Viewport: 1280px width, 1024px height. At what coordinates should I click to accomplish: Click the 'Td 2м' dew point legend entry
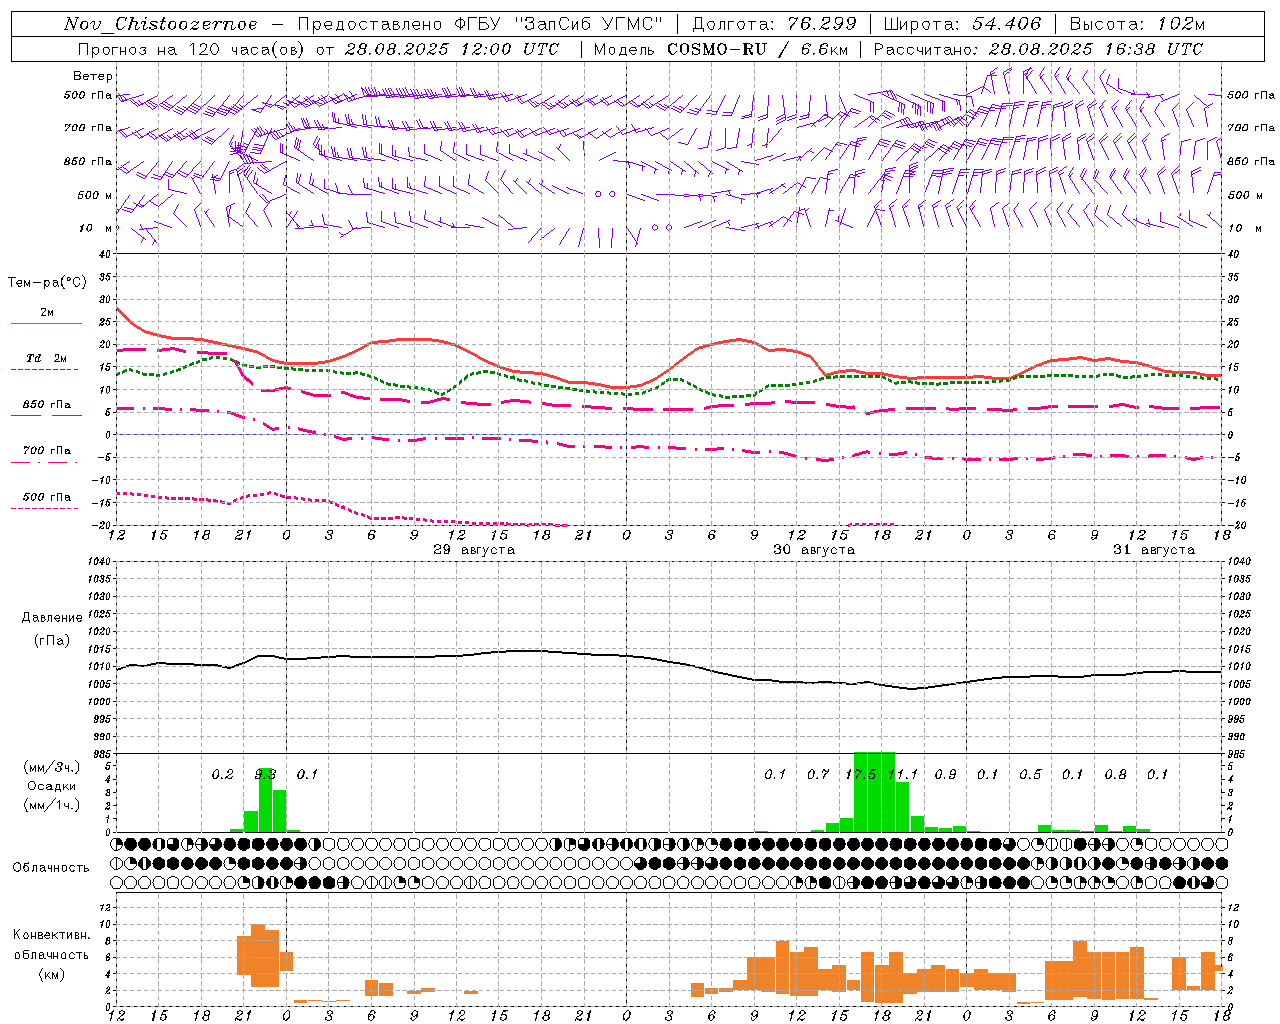46,358
